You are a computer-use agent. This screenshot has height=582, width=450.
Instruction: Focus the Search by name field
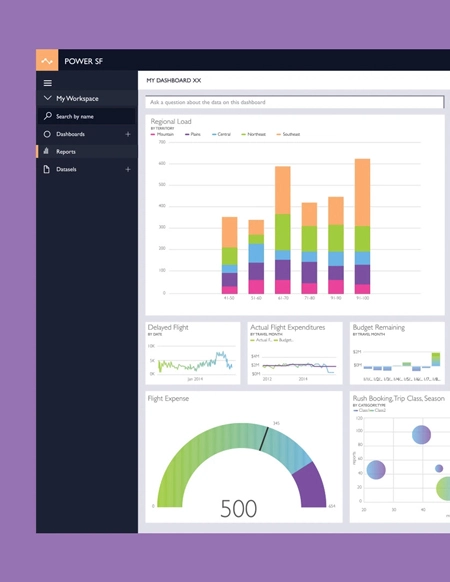[87, 116]
